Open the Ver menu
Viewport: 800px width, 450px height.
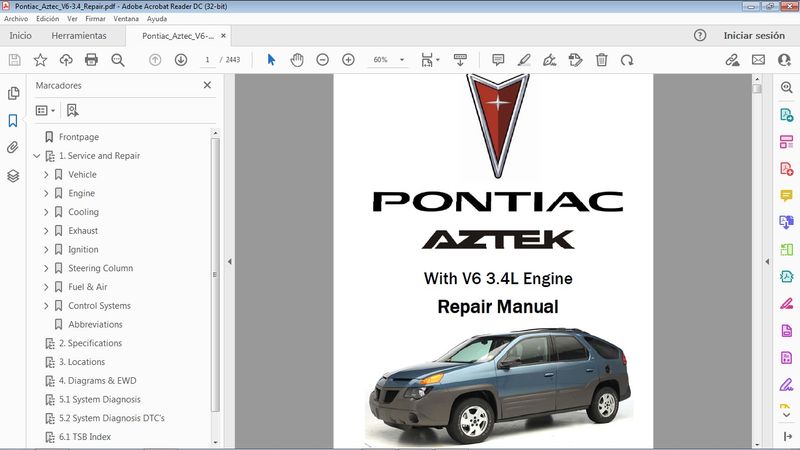pos(72,18)
